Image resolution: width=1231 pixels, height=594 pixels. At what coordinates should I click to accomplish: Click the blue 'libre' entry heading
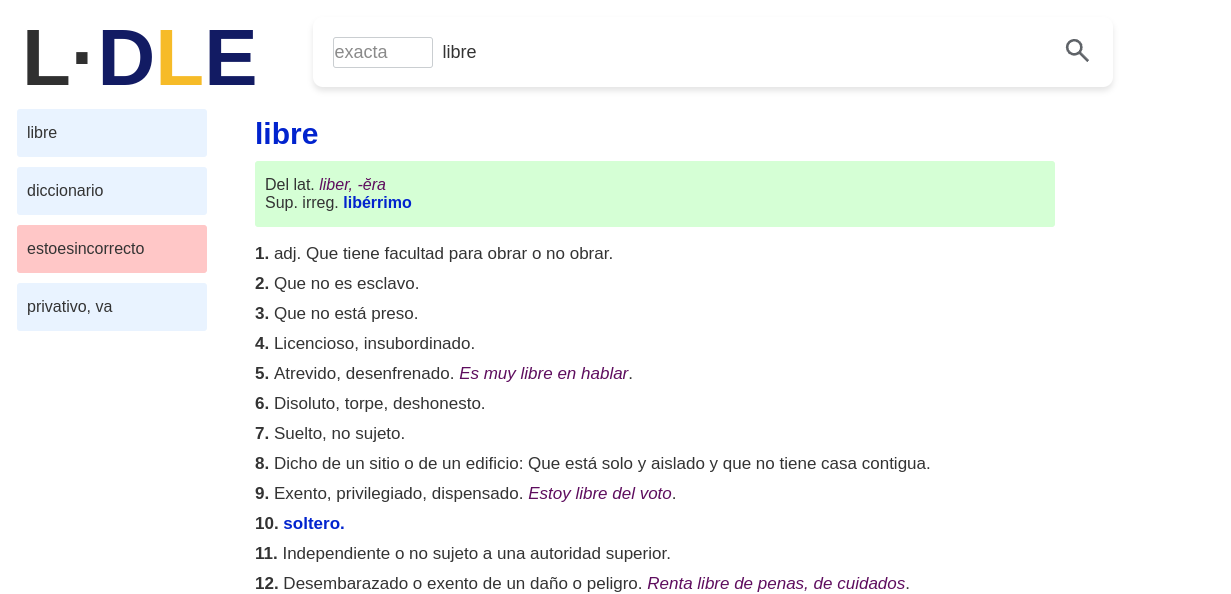(286, 134)
